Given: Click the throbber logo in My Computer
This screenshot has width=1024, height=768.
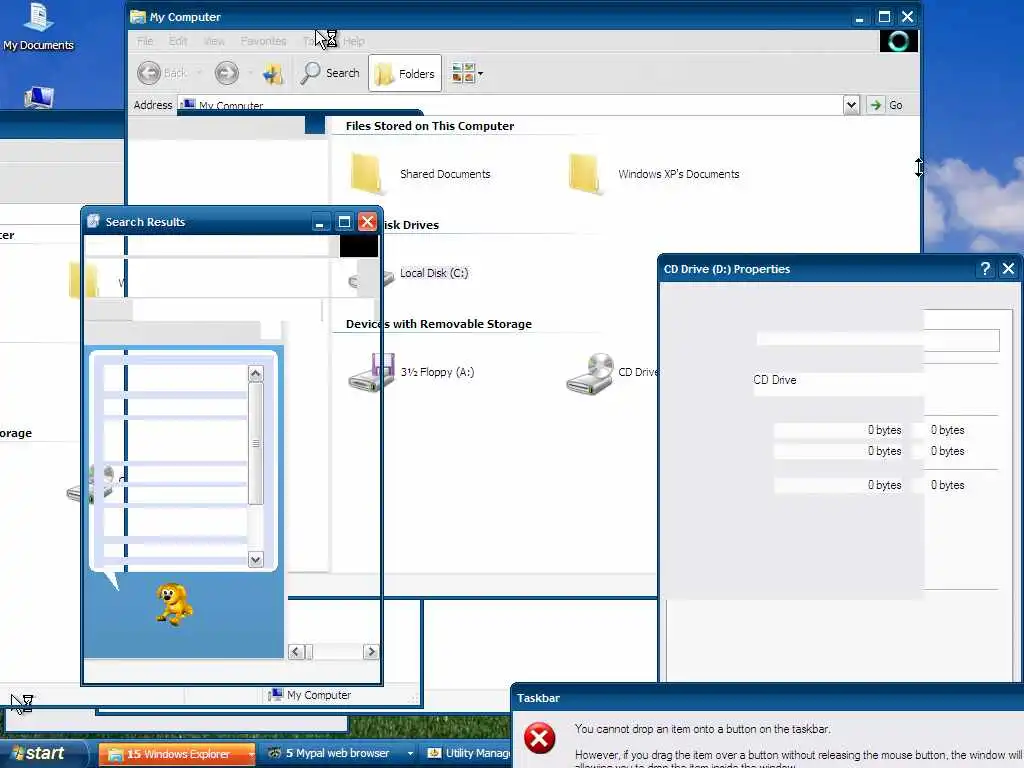Looking at the screenshot, I should pyautogui.click(x=899, y=41).
